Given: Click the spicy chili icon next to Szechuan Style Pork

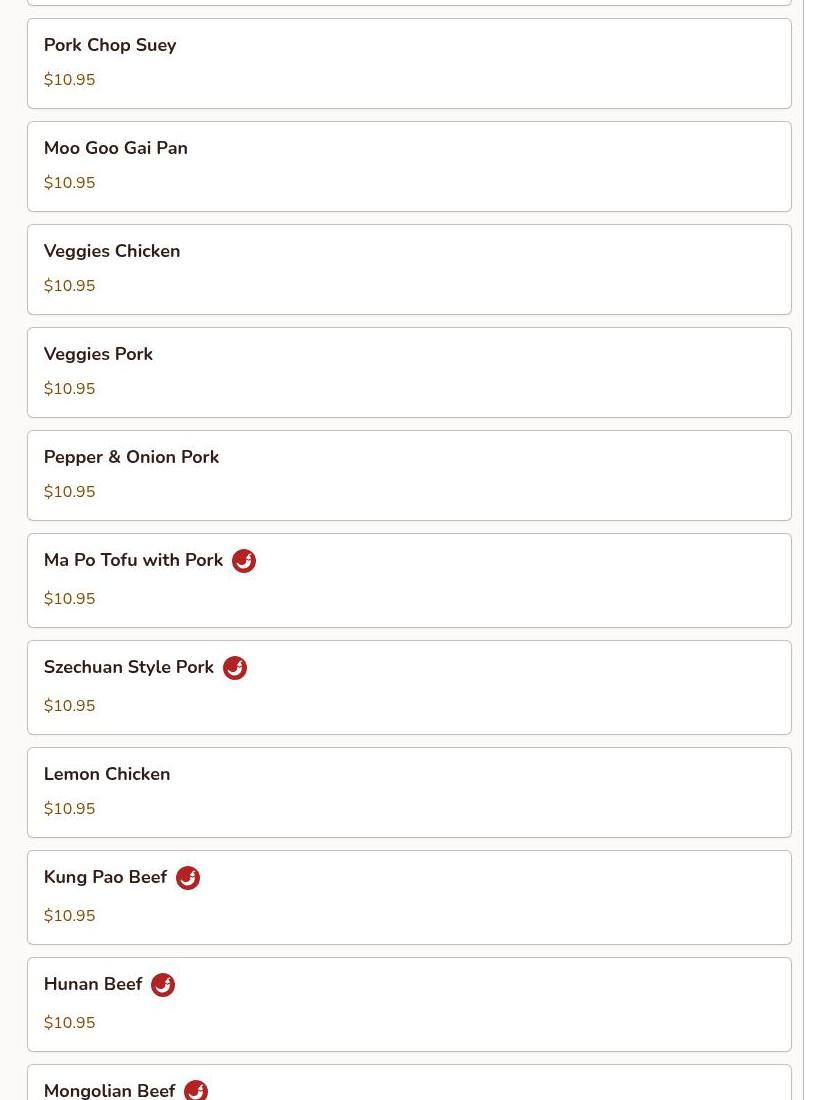Looking at the screenshot, I should [x=235, y=668].
